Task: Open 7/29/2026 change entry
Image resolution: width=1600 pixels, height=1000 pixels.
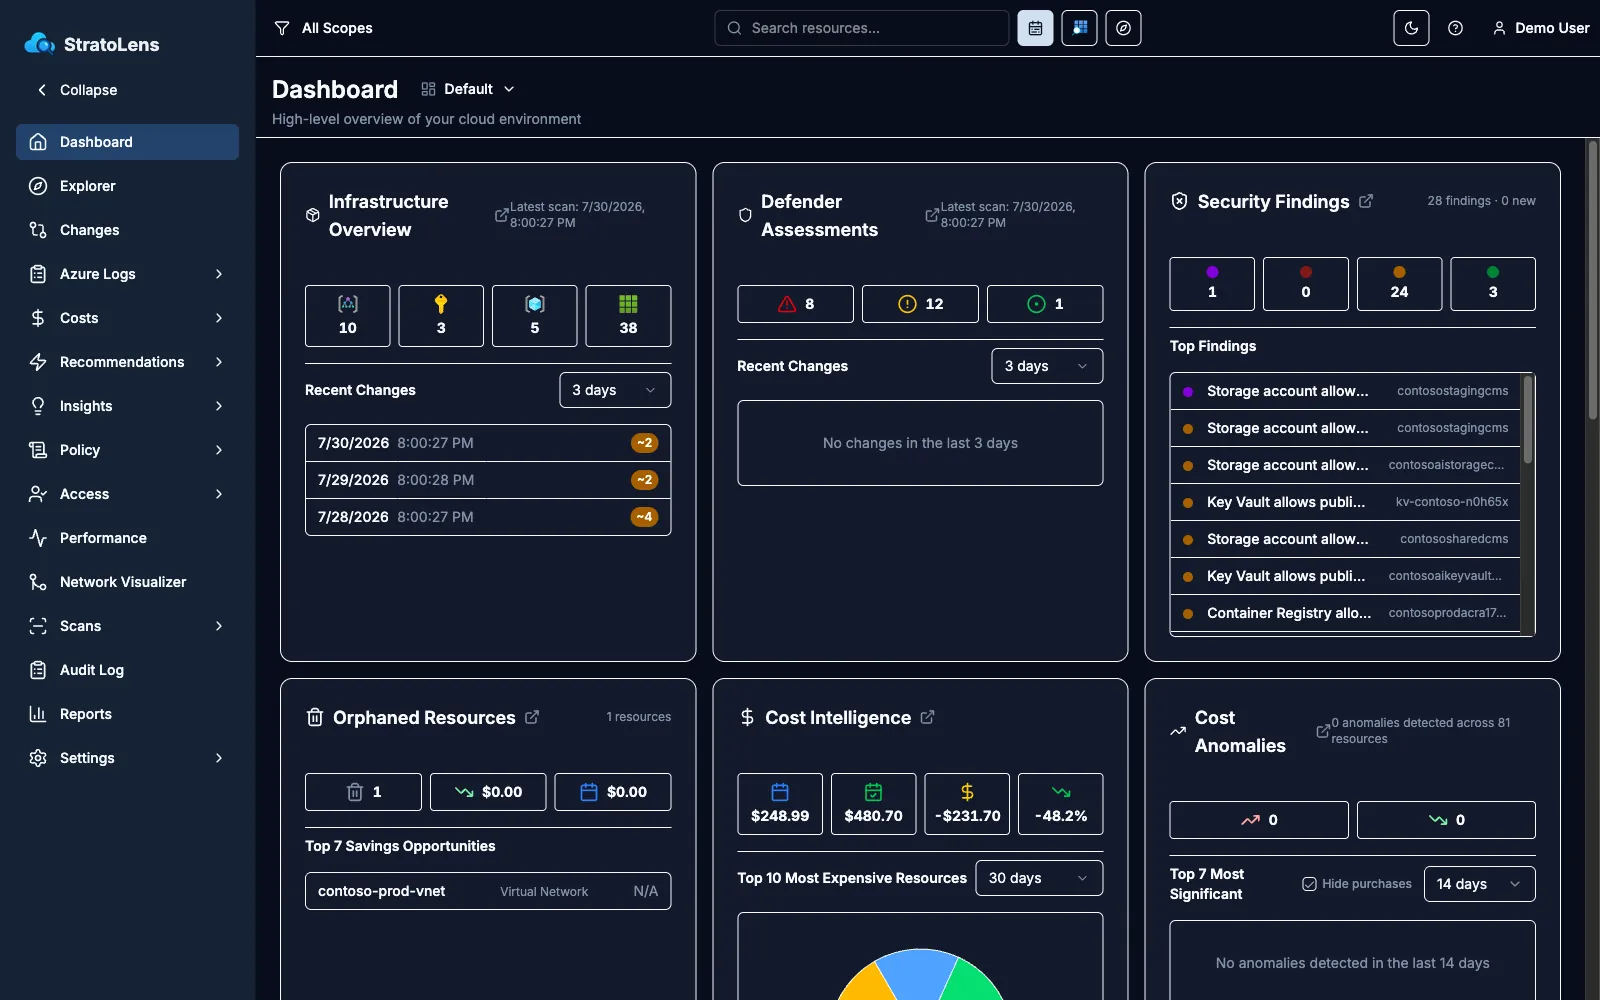Action: pos(488,480)
